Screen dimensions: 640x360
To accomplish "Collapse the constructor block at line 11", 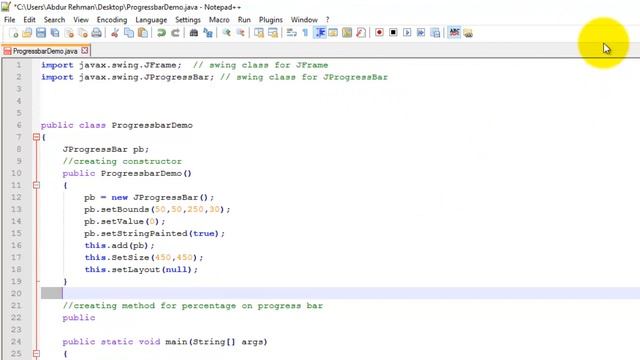I will coord(36,185).
